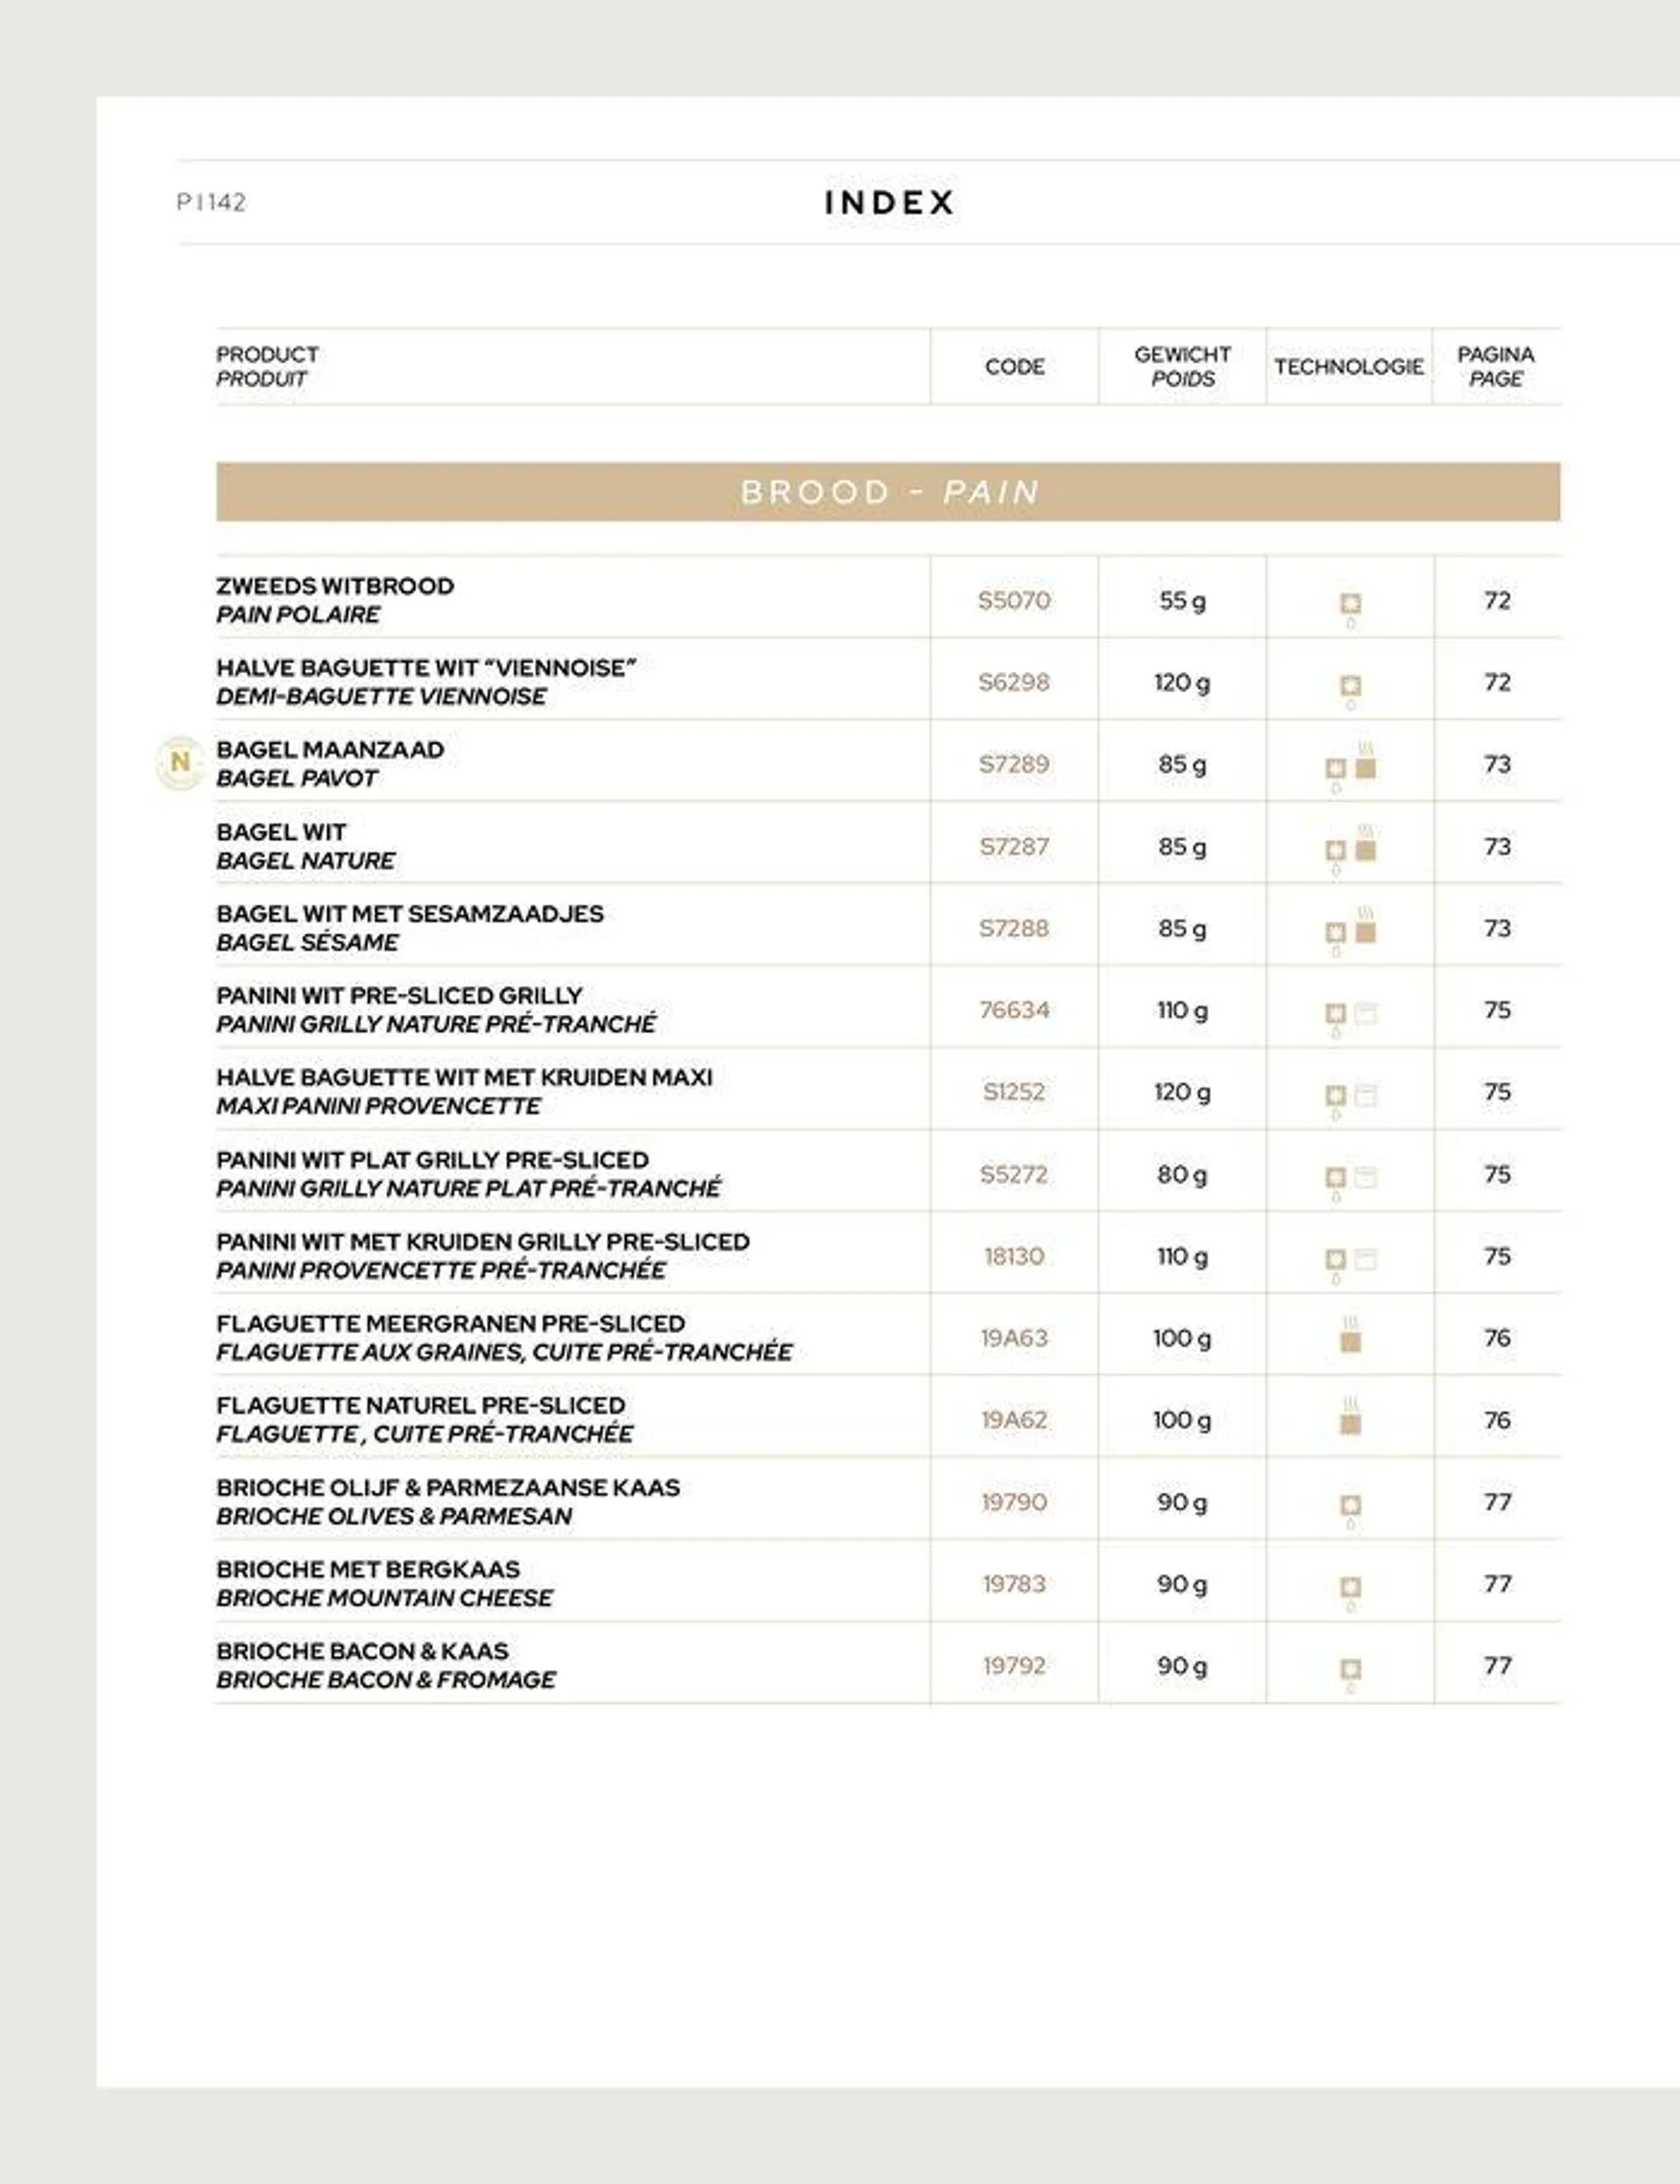Click the thaw icon in Halve Baguette Viennoise row
The image size is (1680, 2184).
point(1350,690)
